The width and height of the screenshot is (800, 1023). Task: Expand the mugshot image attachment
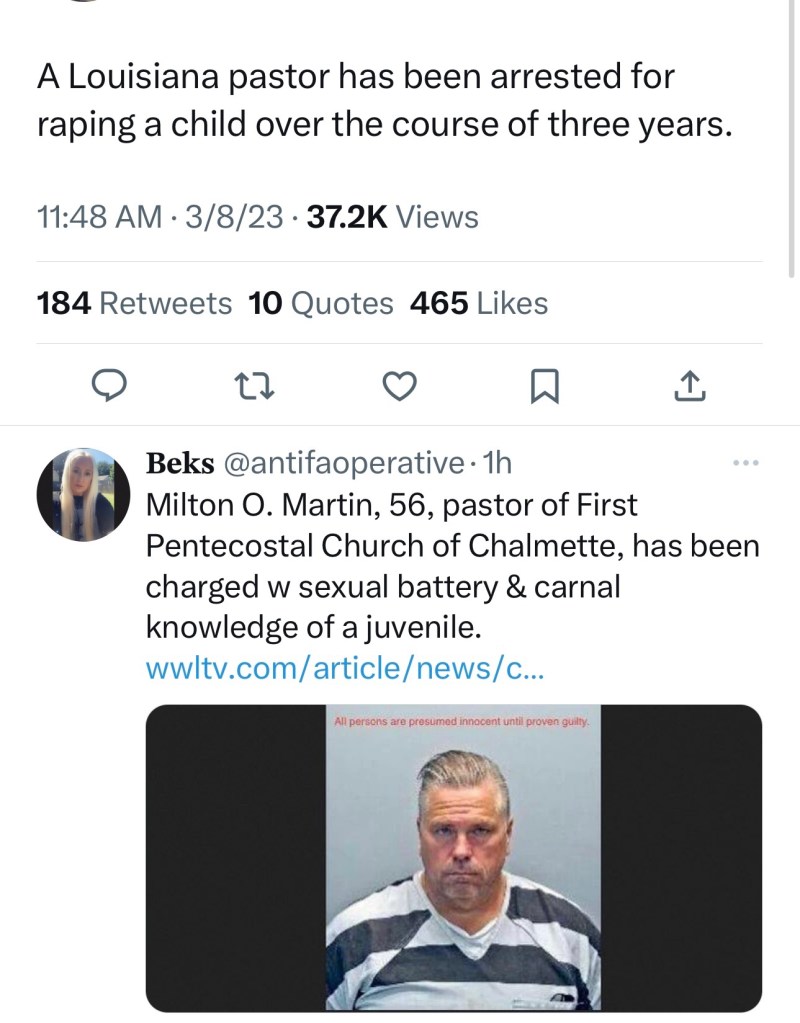[x=454, y=857]
